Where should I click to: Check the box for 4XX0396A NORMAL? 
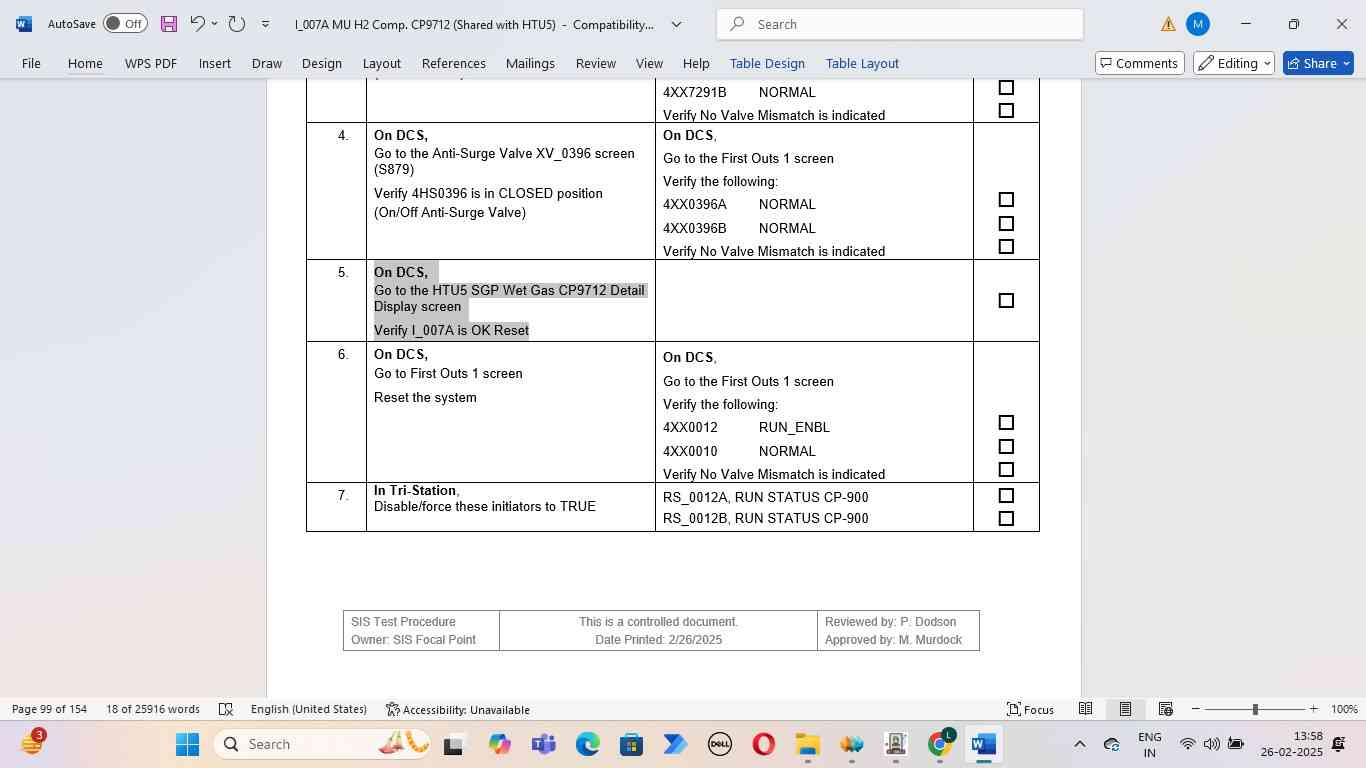point(1006,200)
